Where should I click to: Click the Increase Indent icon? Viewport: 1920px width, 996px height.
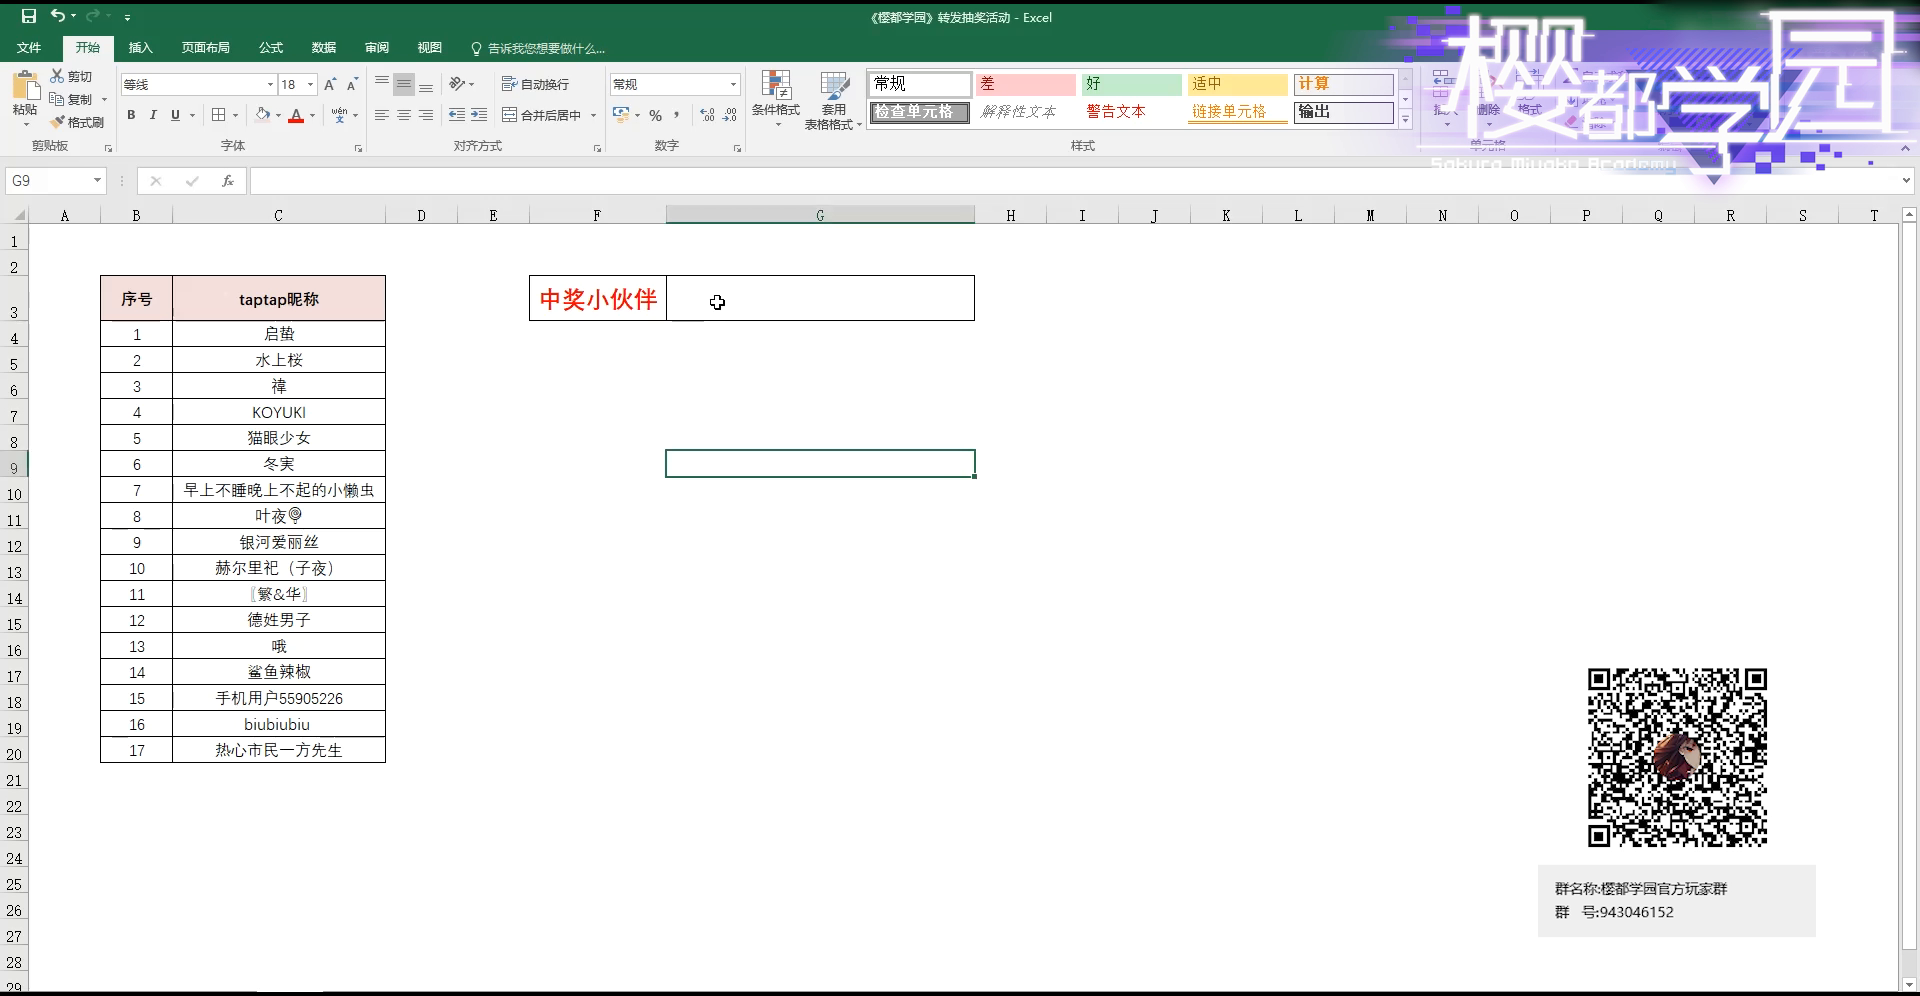pos(479,116)
